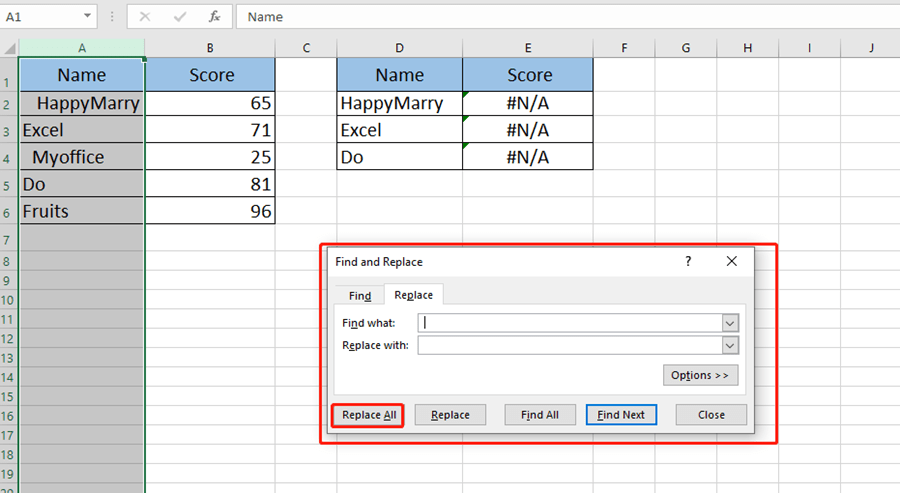Click the Close button in dialog
900x493 pixels.
[711, 415]
